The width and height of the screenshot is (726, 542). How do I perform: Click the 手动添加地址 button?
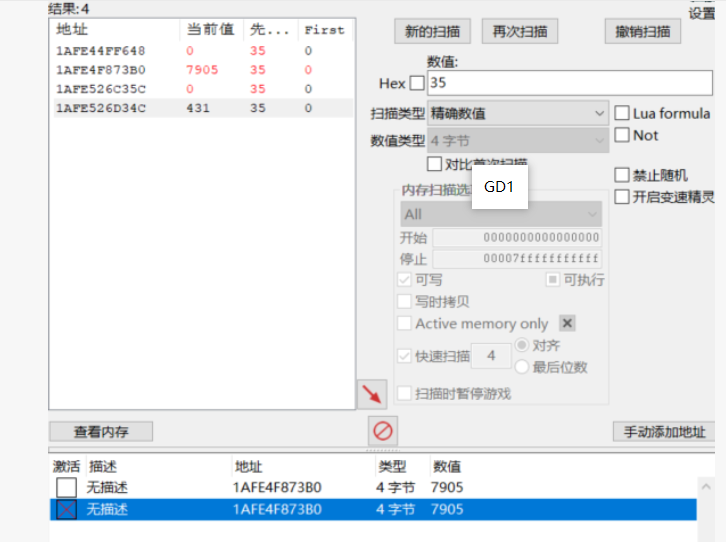pos(664,431)
